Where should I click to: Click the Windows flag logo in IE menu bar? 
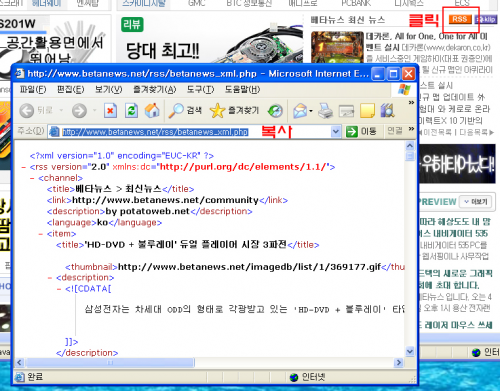tap(405, 89)
